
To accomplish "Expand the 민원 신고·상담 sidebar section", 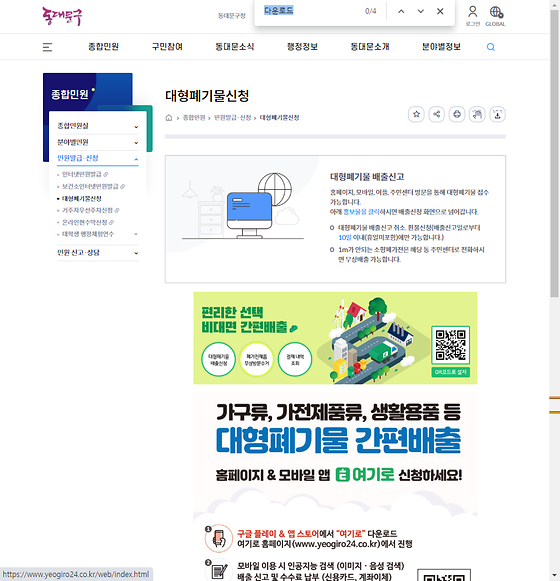I will (98, 253).
